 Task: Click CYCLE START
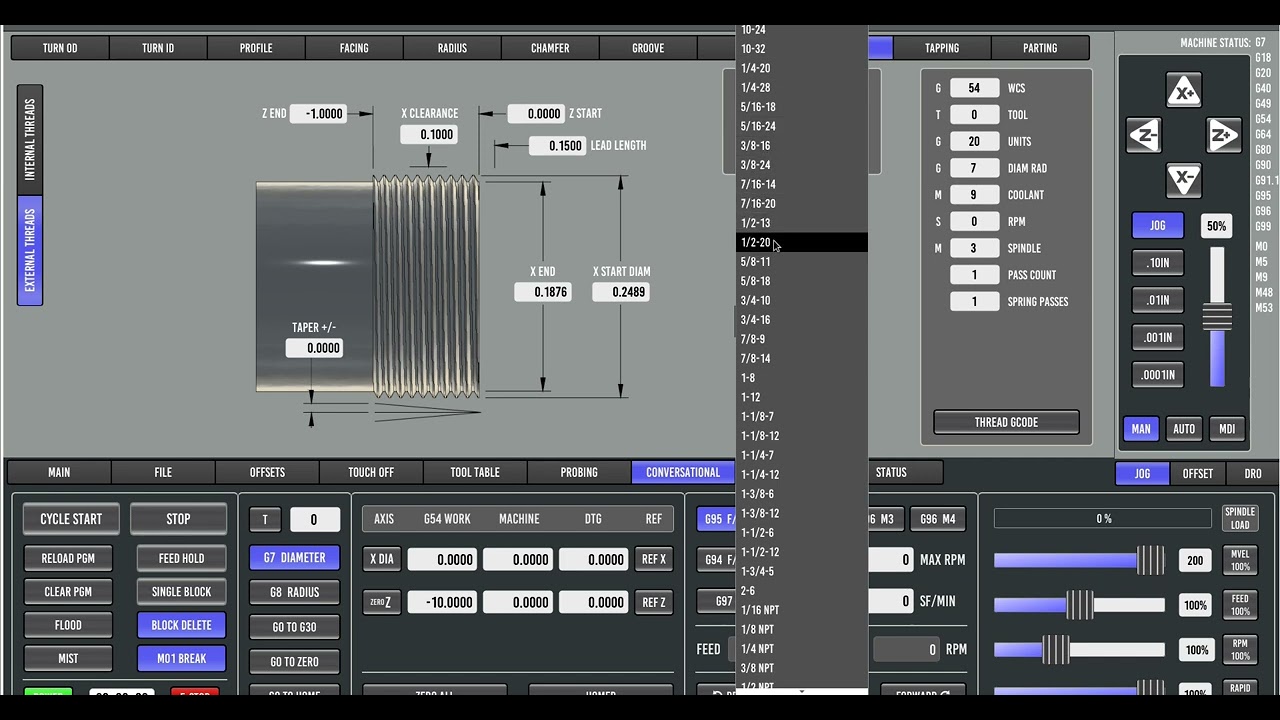(71, 519)
